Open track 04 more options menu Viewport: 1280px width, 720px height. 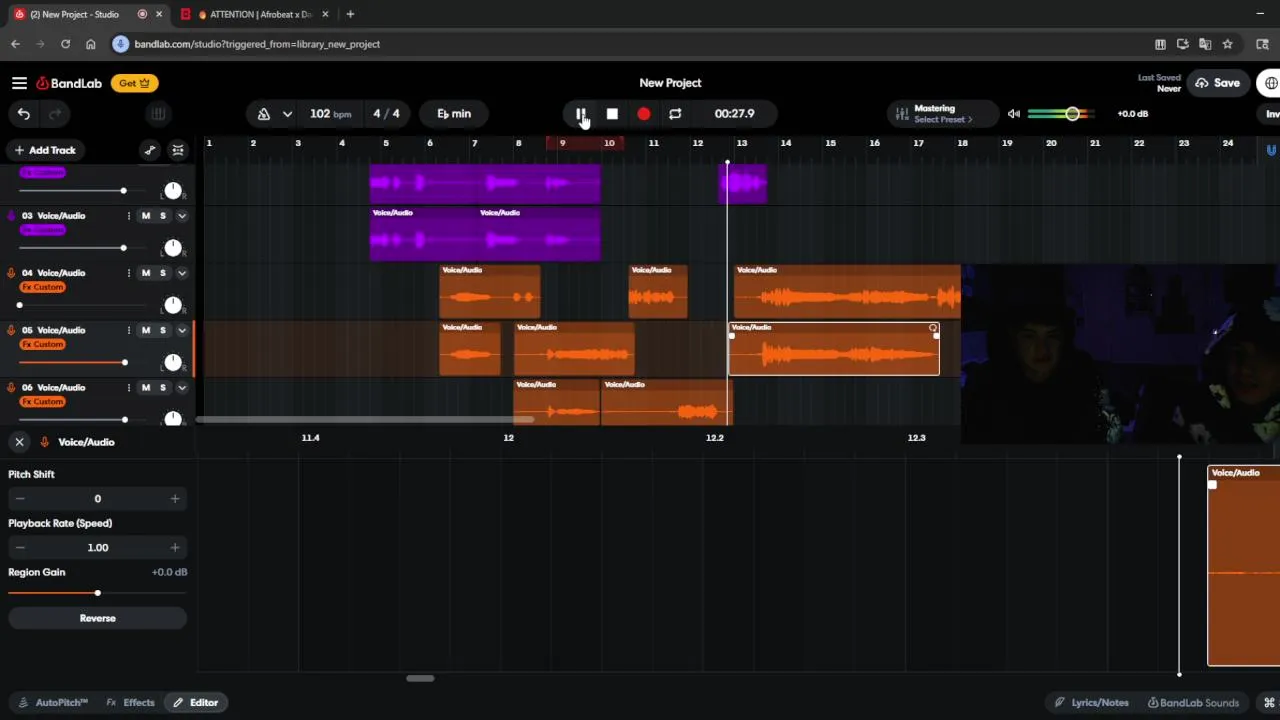(x=128, y=273)
